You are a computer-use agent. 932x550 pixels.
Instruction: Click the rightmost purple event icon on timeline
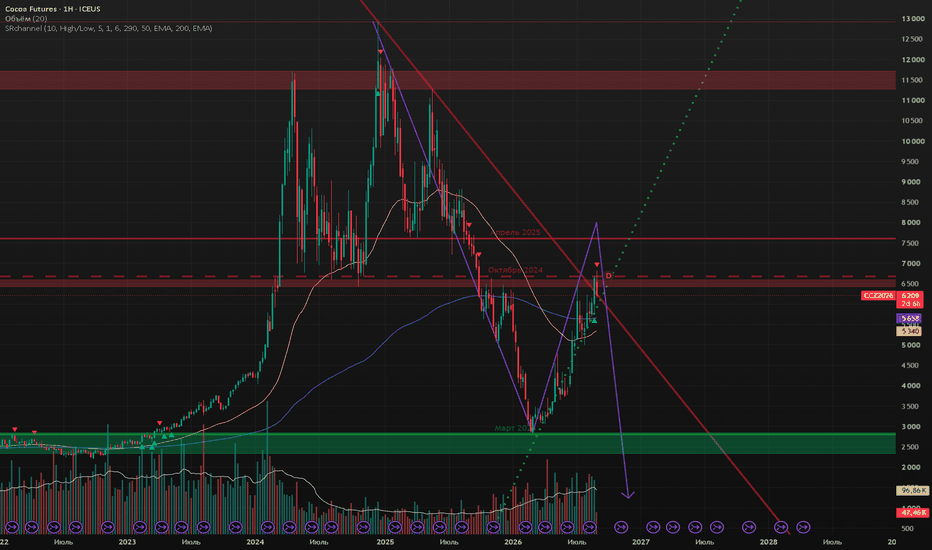(x=803, y=527)
